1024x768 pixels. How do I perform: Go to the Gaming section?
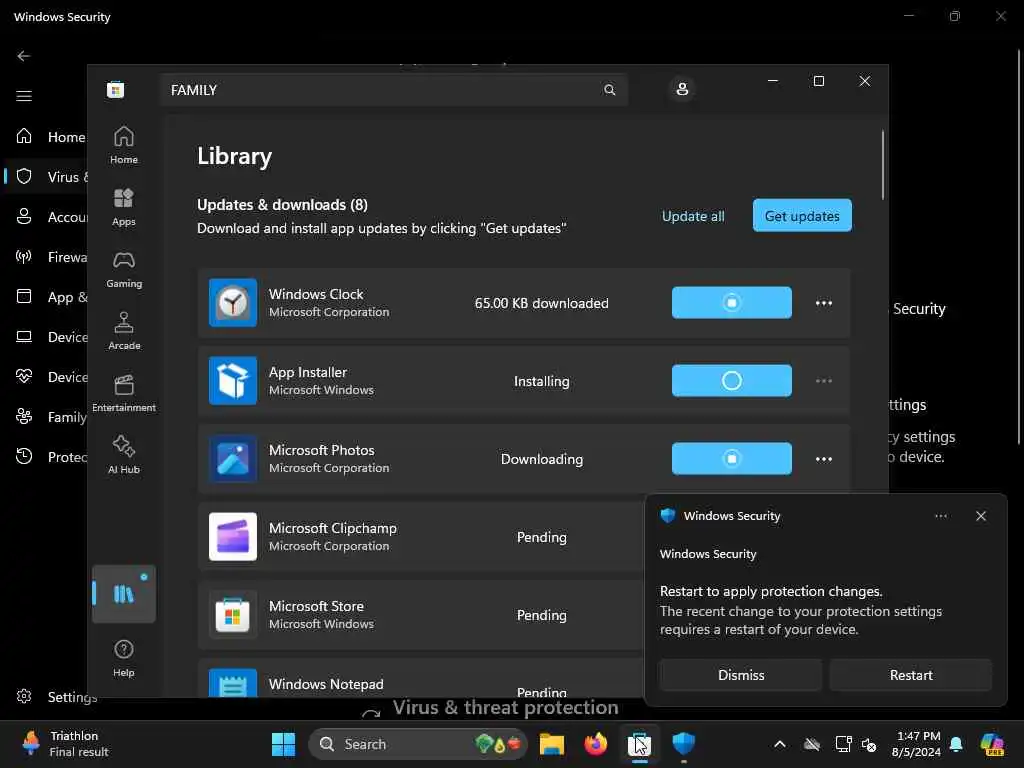[123, 269]
